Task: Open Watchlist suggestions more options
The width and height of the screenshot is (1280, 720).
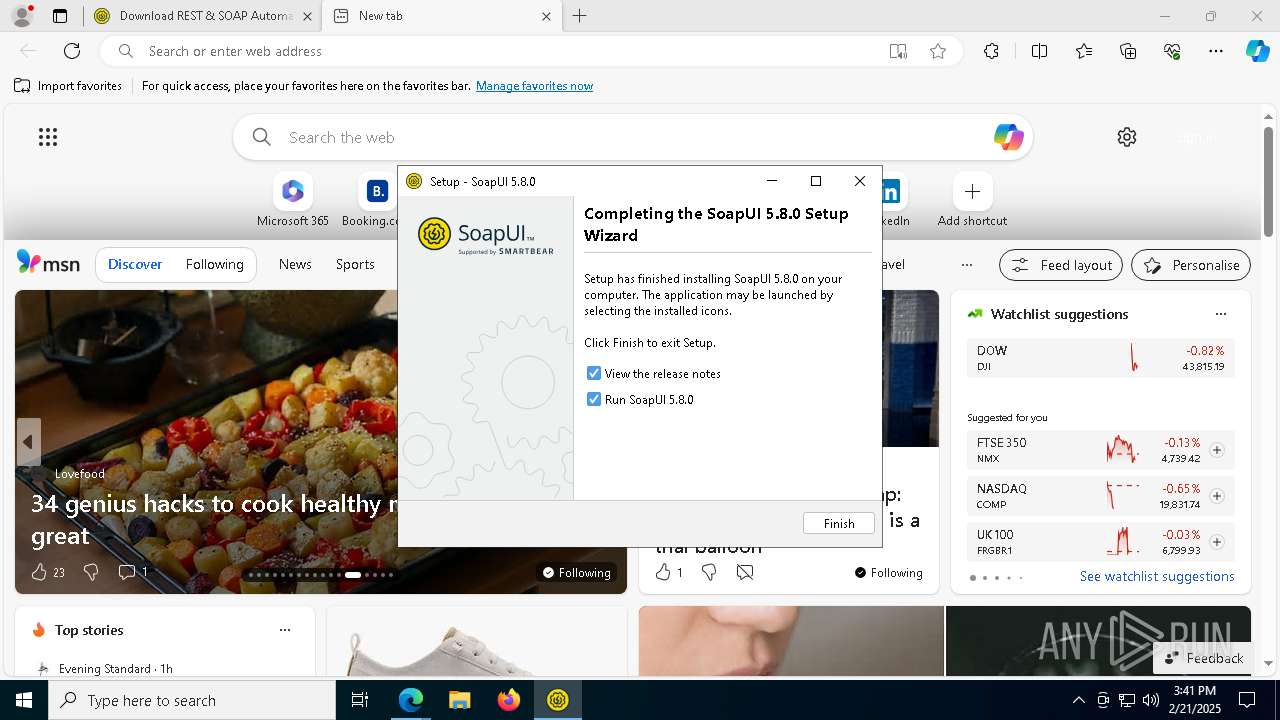Action: pos(1220,314)
